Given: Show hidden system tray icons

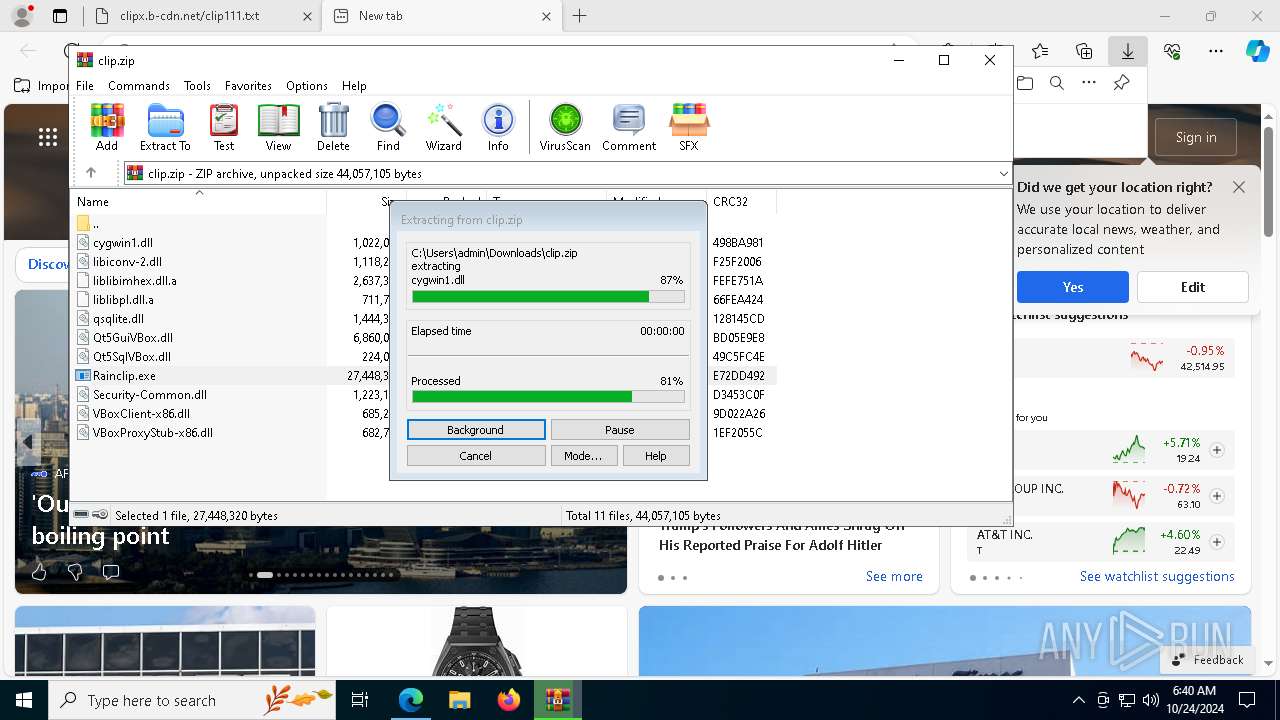Looking at the screenshot, I should point(1078,700).
